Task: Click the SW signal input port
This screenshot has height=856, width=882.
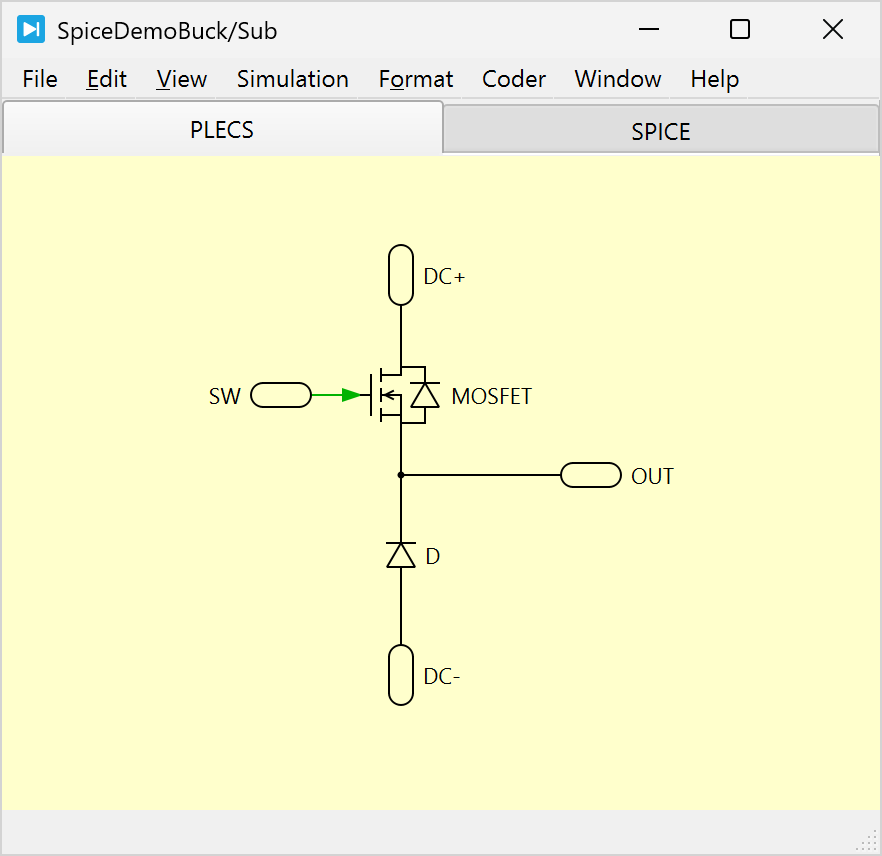Action: click(281, 395)
